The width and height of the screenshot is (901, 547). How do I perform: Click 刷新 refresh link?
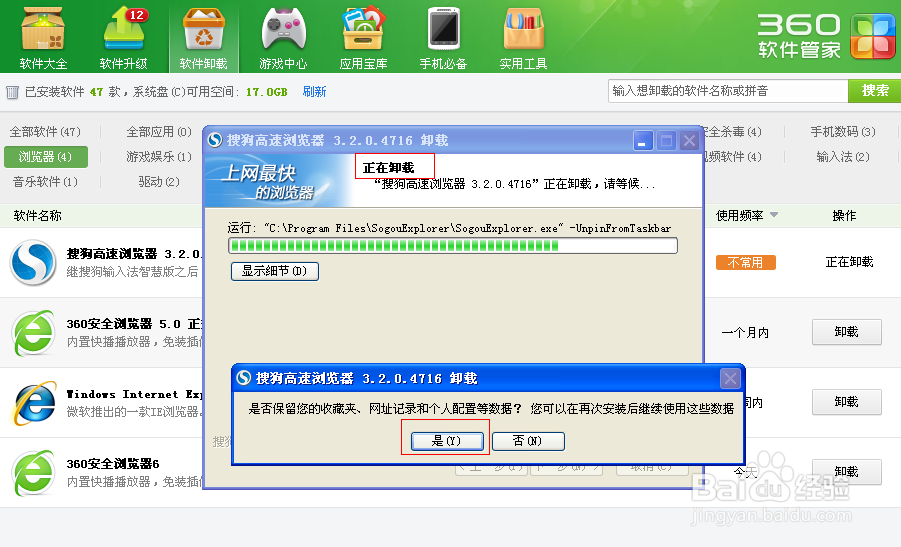pyautogui.click(x=314, y=92)
